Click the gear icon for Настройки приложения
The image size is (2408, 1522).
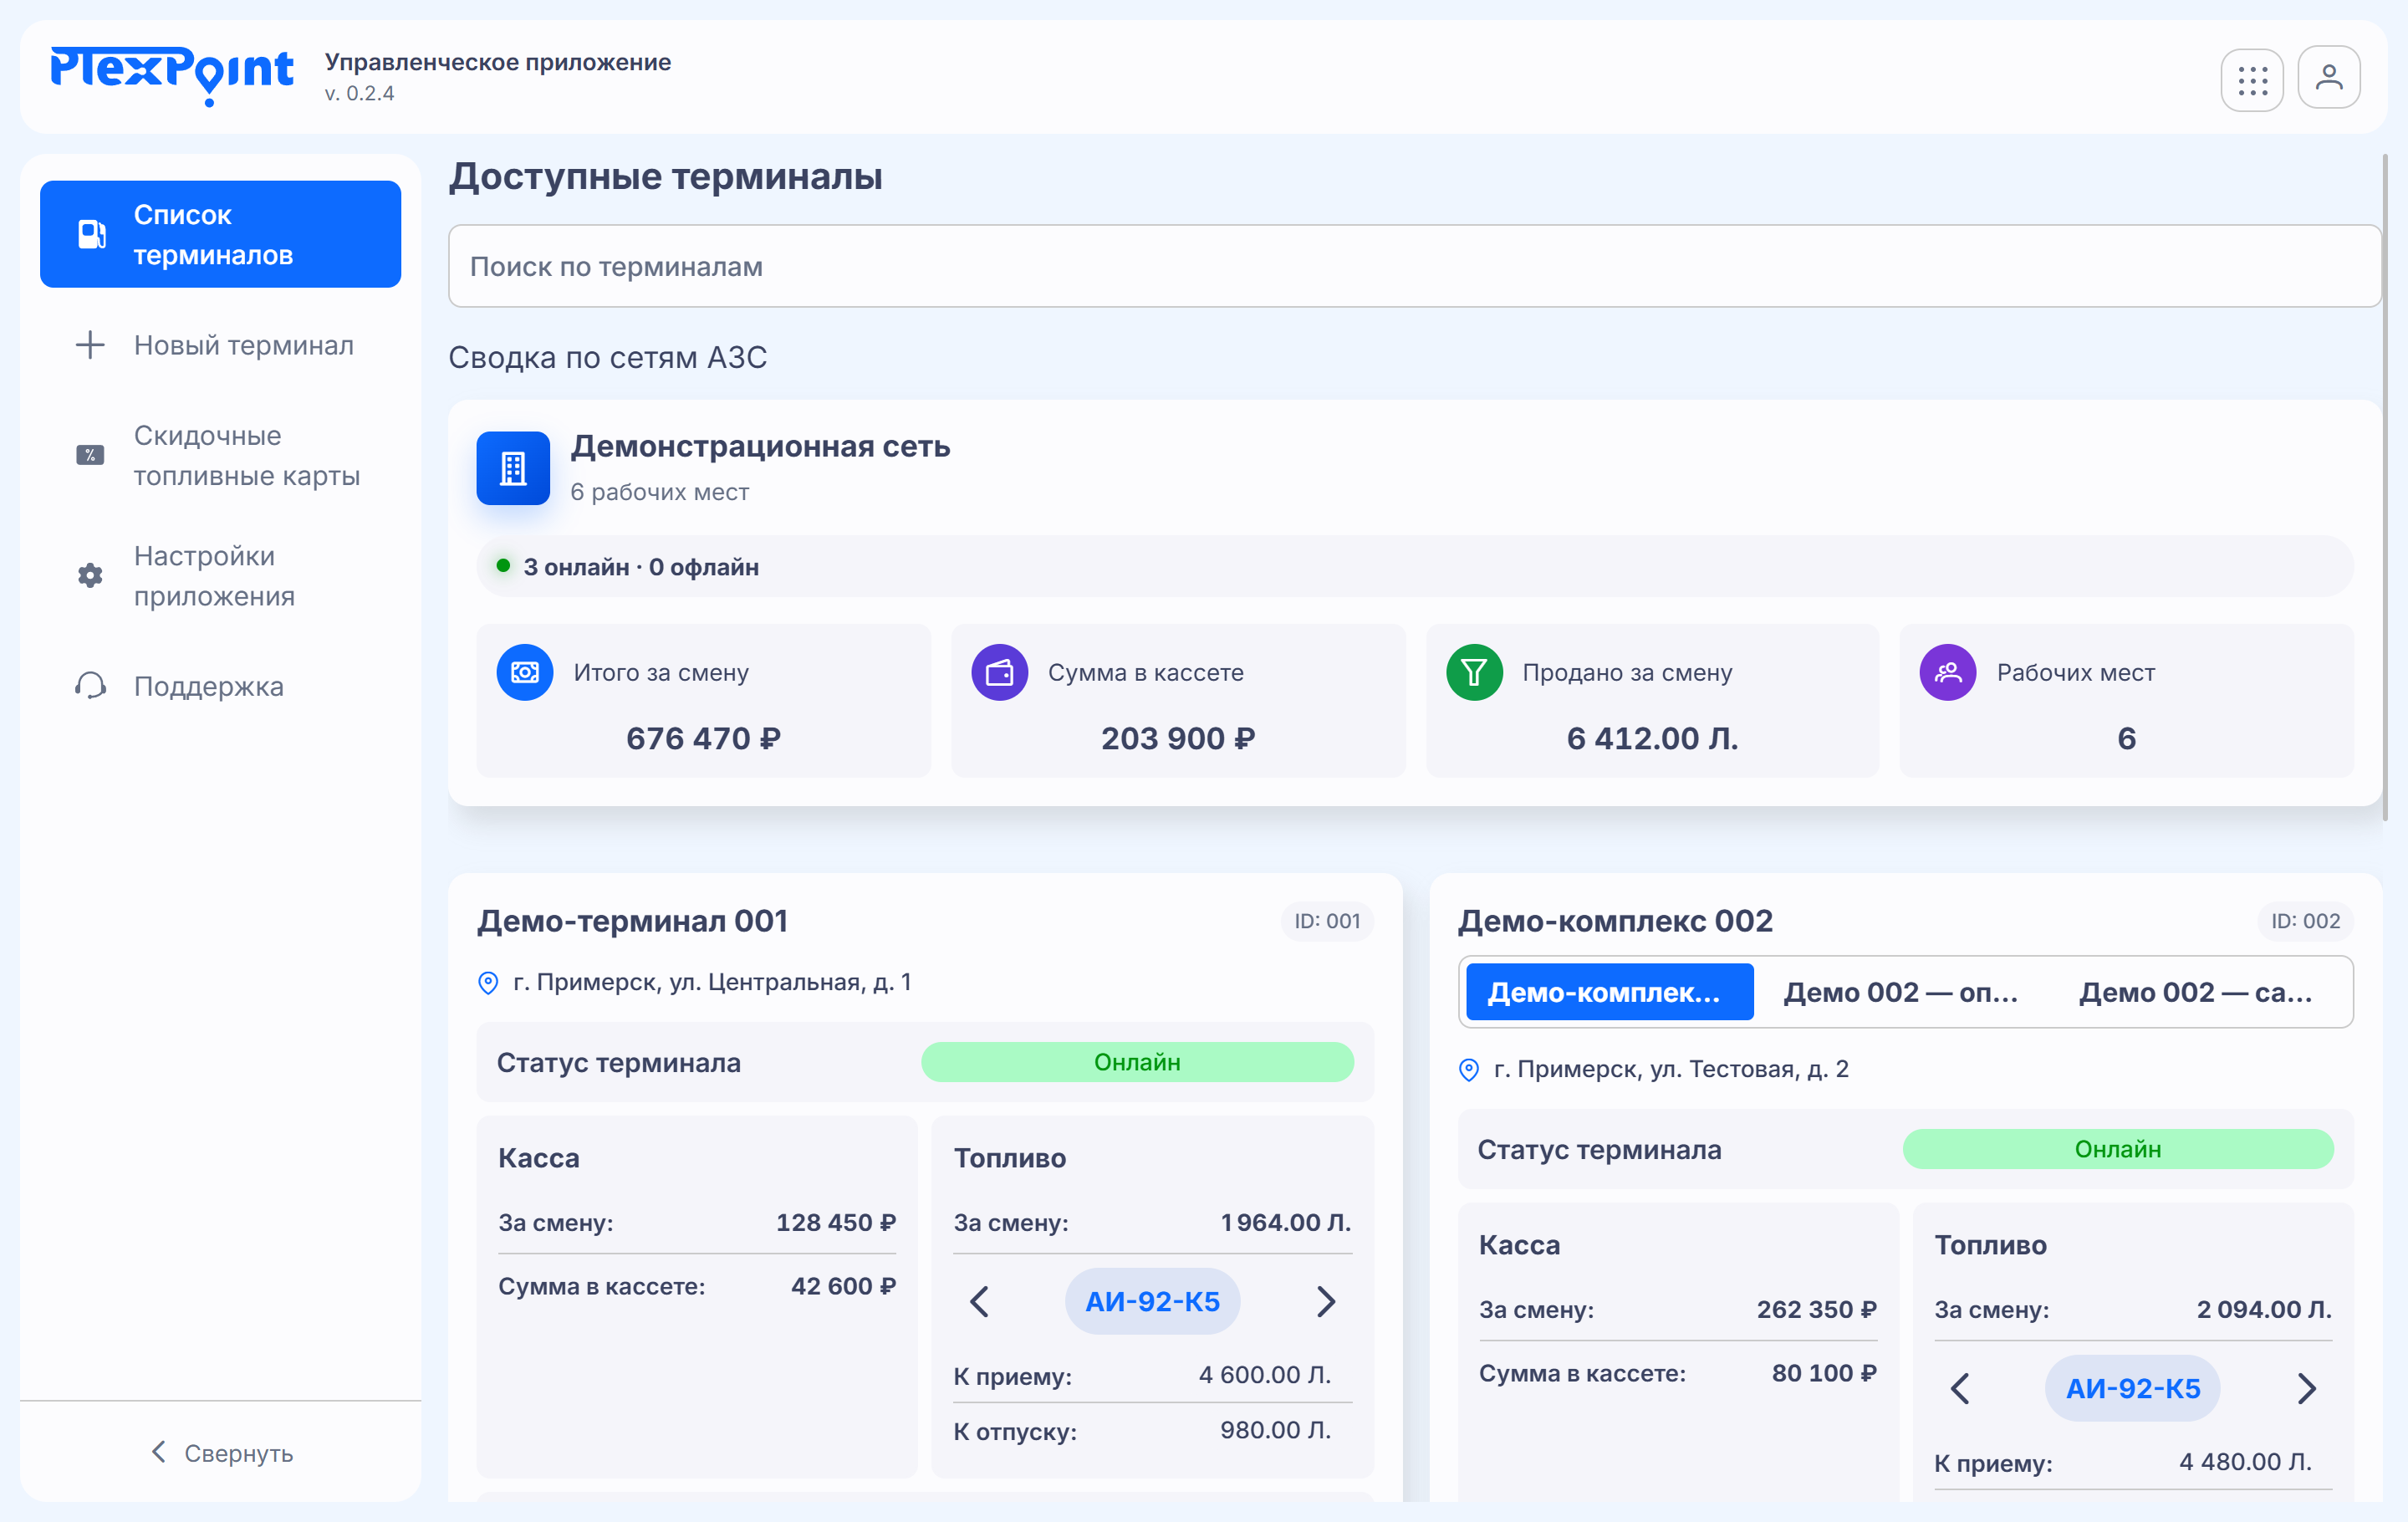pyautogui.click(x=90, y=575)
